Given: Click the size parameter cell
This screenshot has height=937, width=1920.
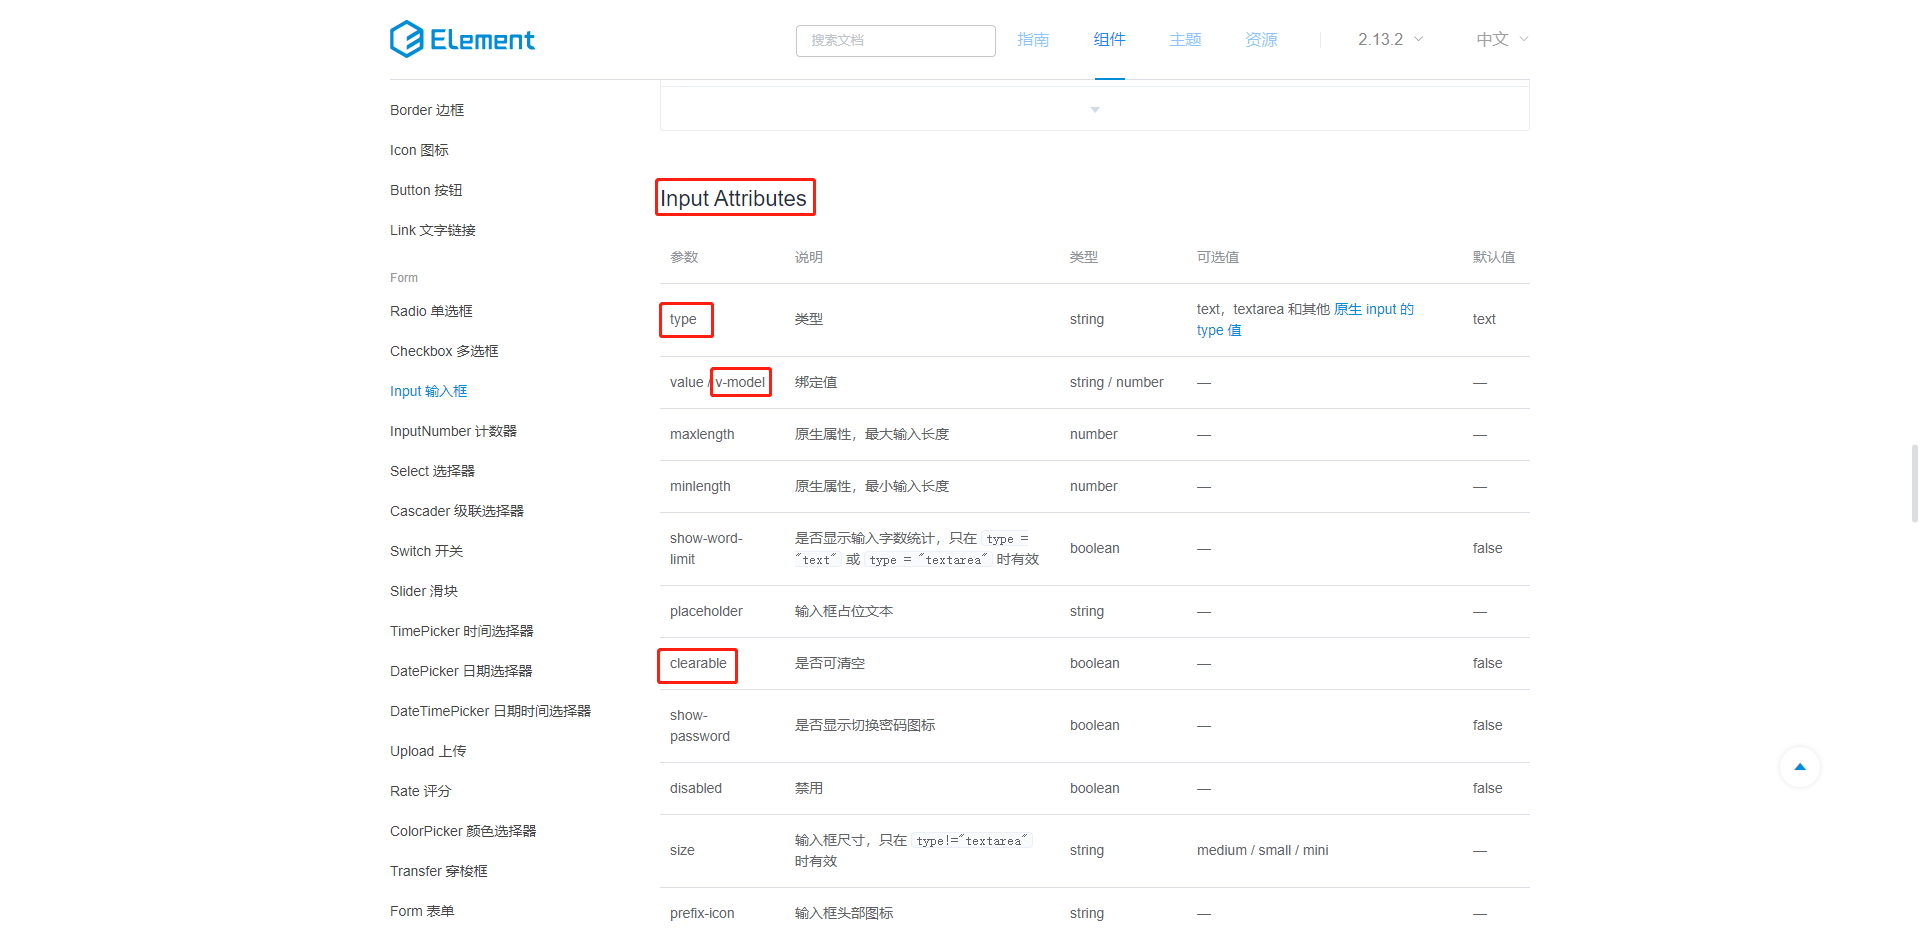Looking at the screenshot, I should pos(682,850).
